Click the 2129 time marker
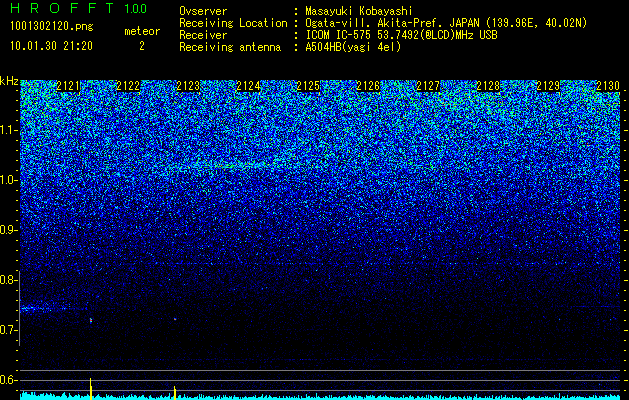 [548, 86]
